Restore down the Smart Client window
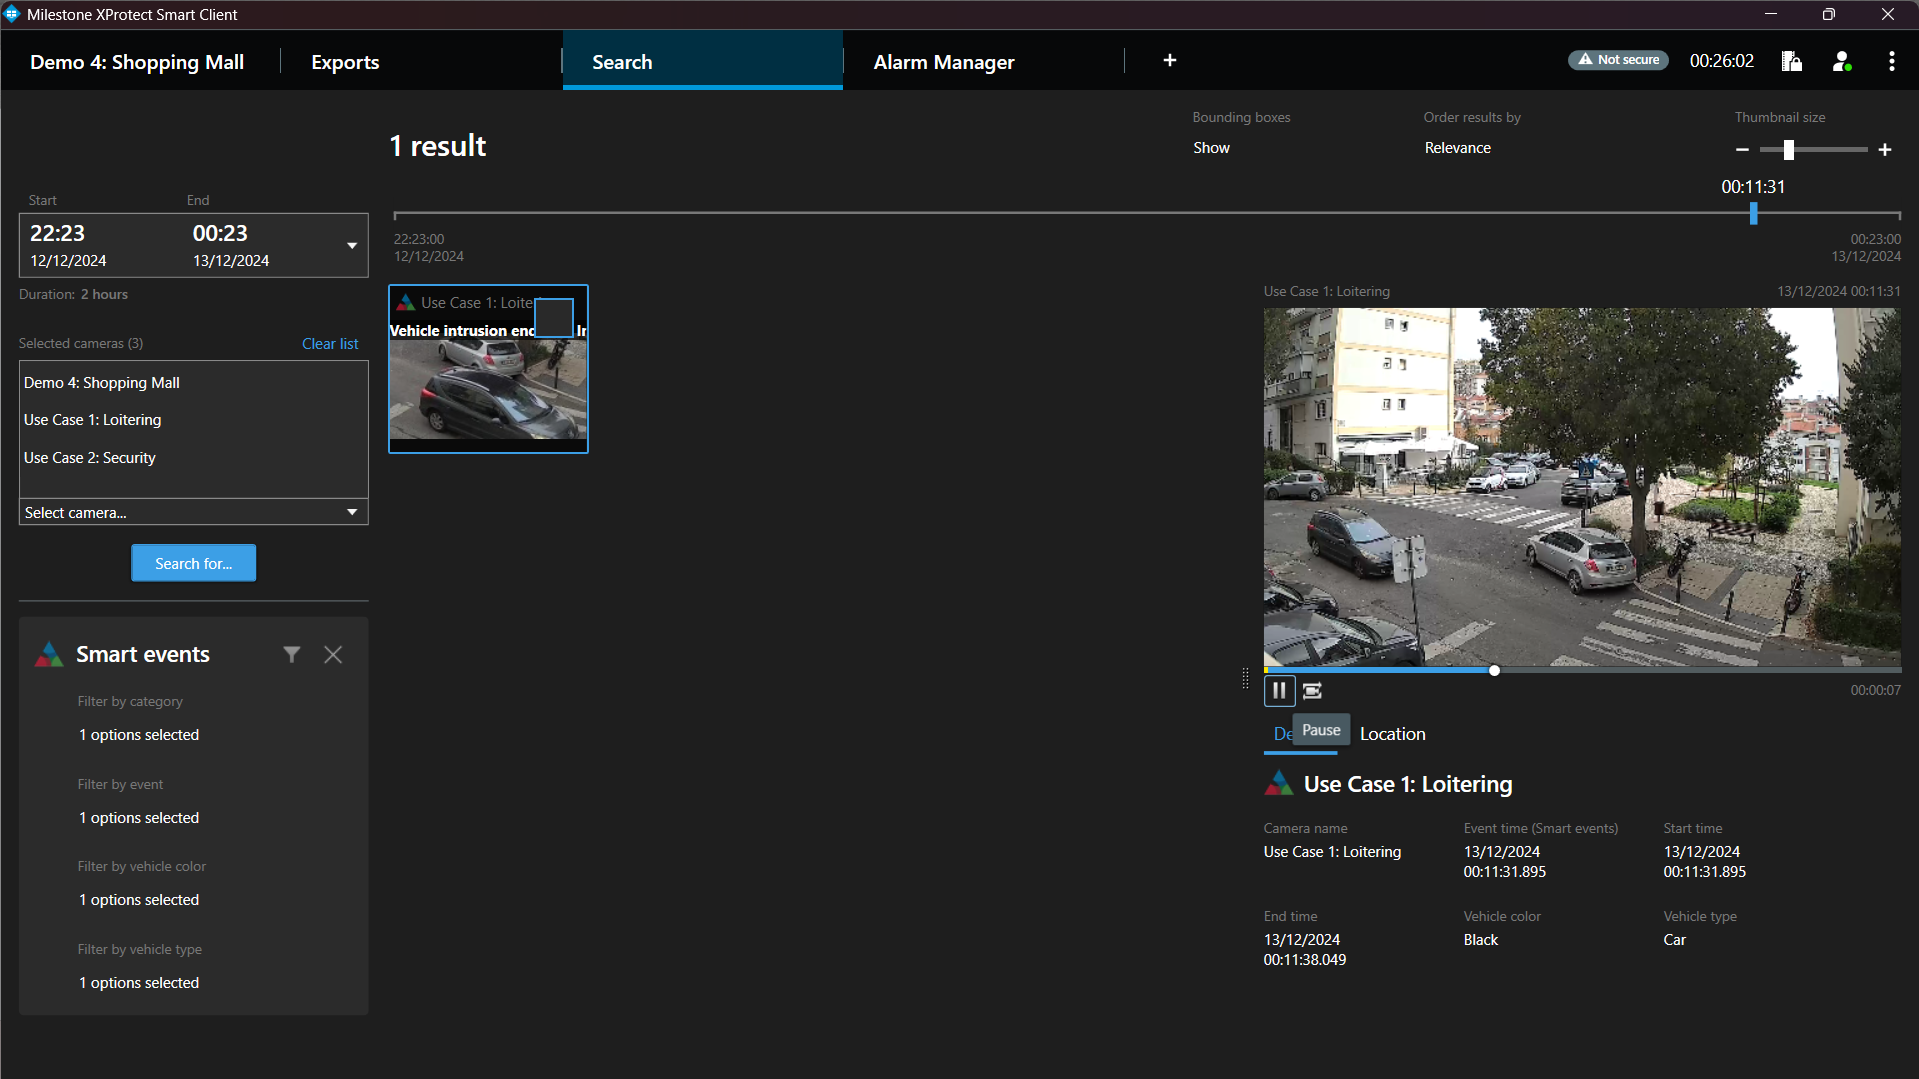The height and width of the screenshot is (1079, 1919). pyautogui.click(x=1828, y=14)
